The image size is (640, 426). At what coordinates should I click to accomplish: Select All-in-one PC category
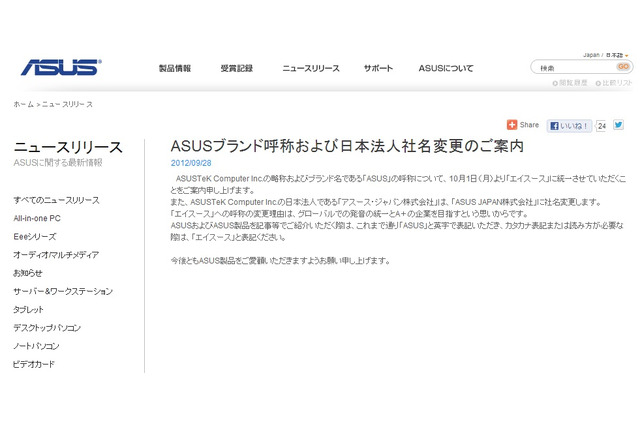(x=37, y=218)
